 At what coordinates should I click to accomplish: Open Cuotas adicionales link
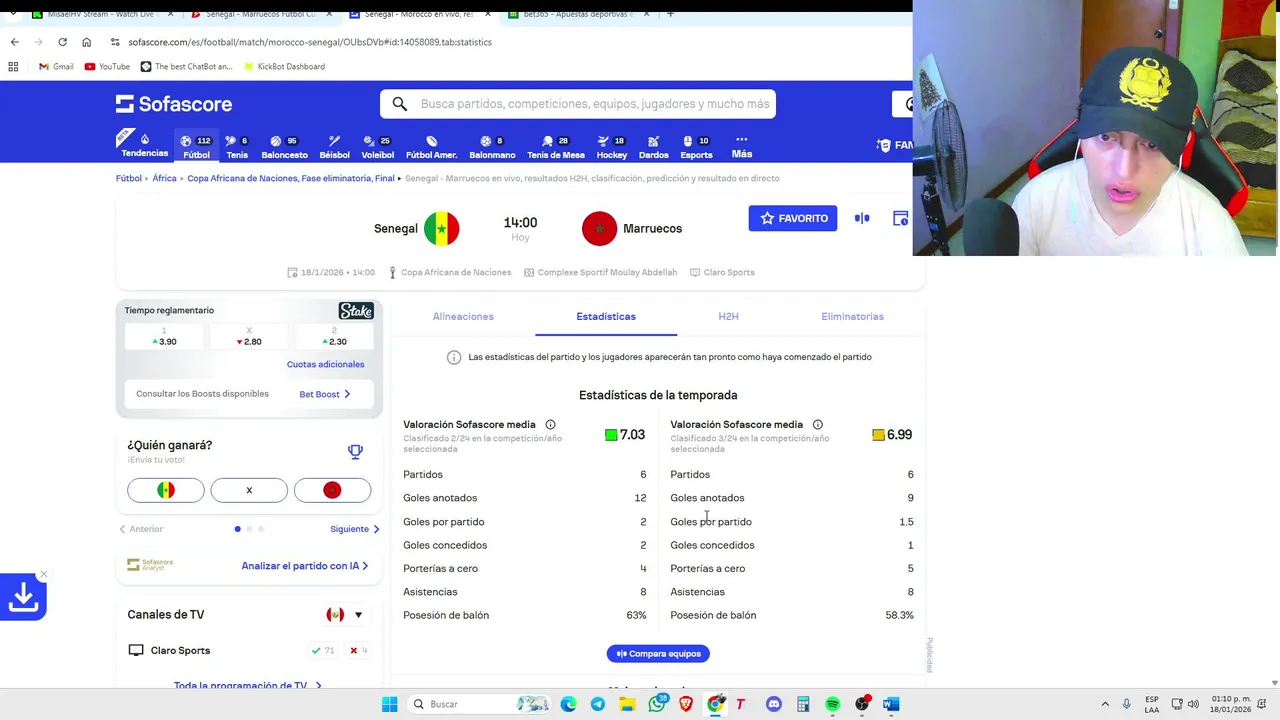tap(325, 364)
